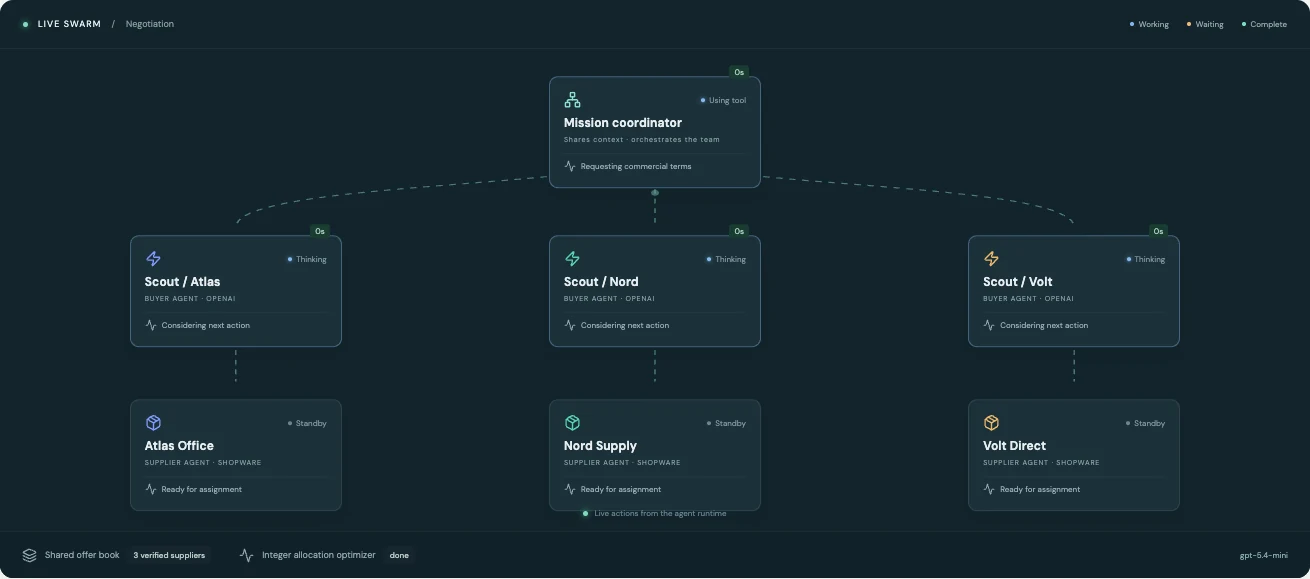Click SUPPLIER AGENT · SHOPWARE under Nord Supply
Image resolution: width=1310 pixels, height=579 pixels.
(x=622, y=462)
